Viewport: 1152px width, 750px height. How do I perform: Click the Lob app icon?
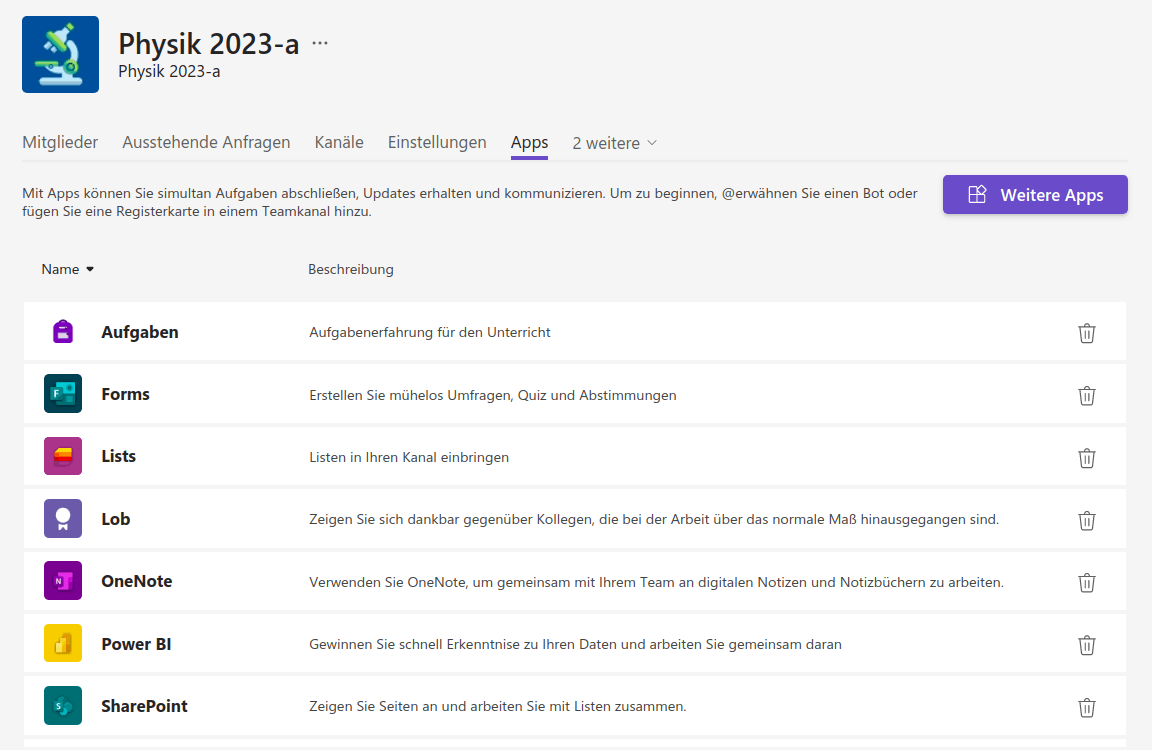[x=63, y=519]
